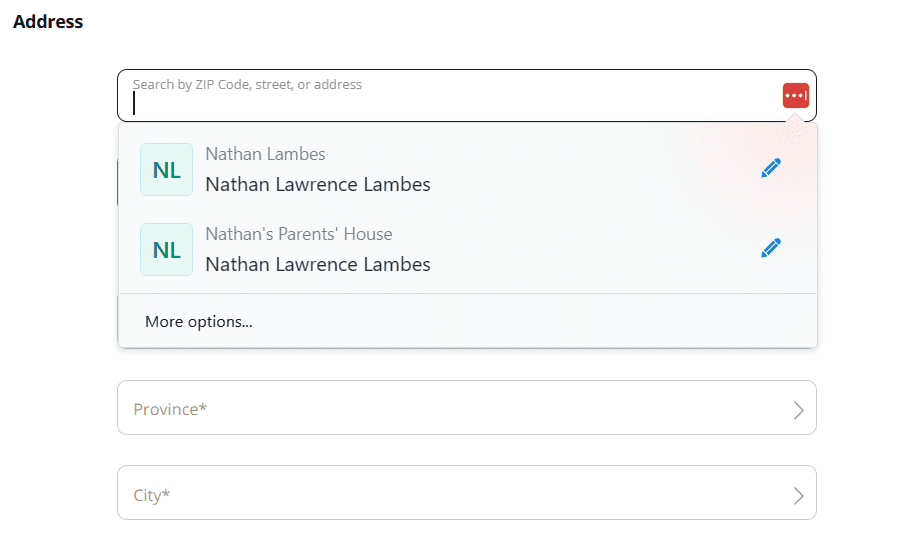
Task: Click 'Nathan Lawrence Lambes' under Nathan's Parents' House
Action: 318,264
